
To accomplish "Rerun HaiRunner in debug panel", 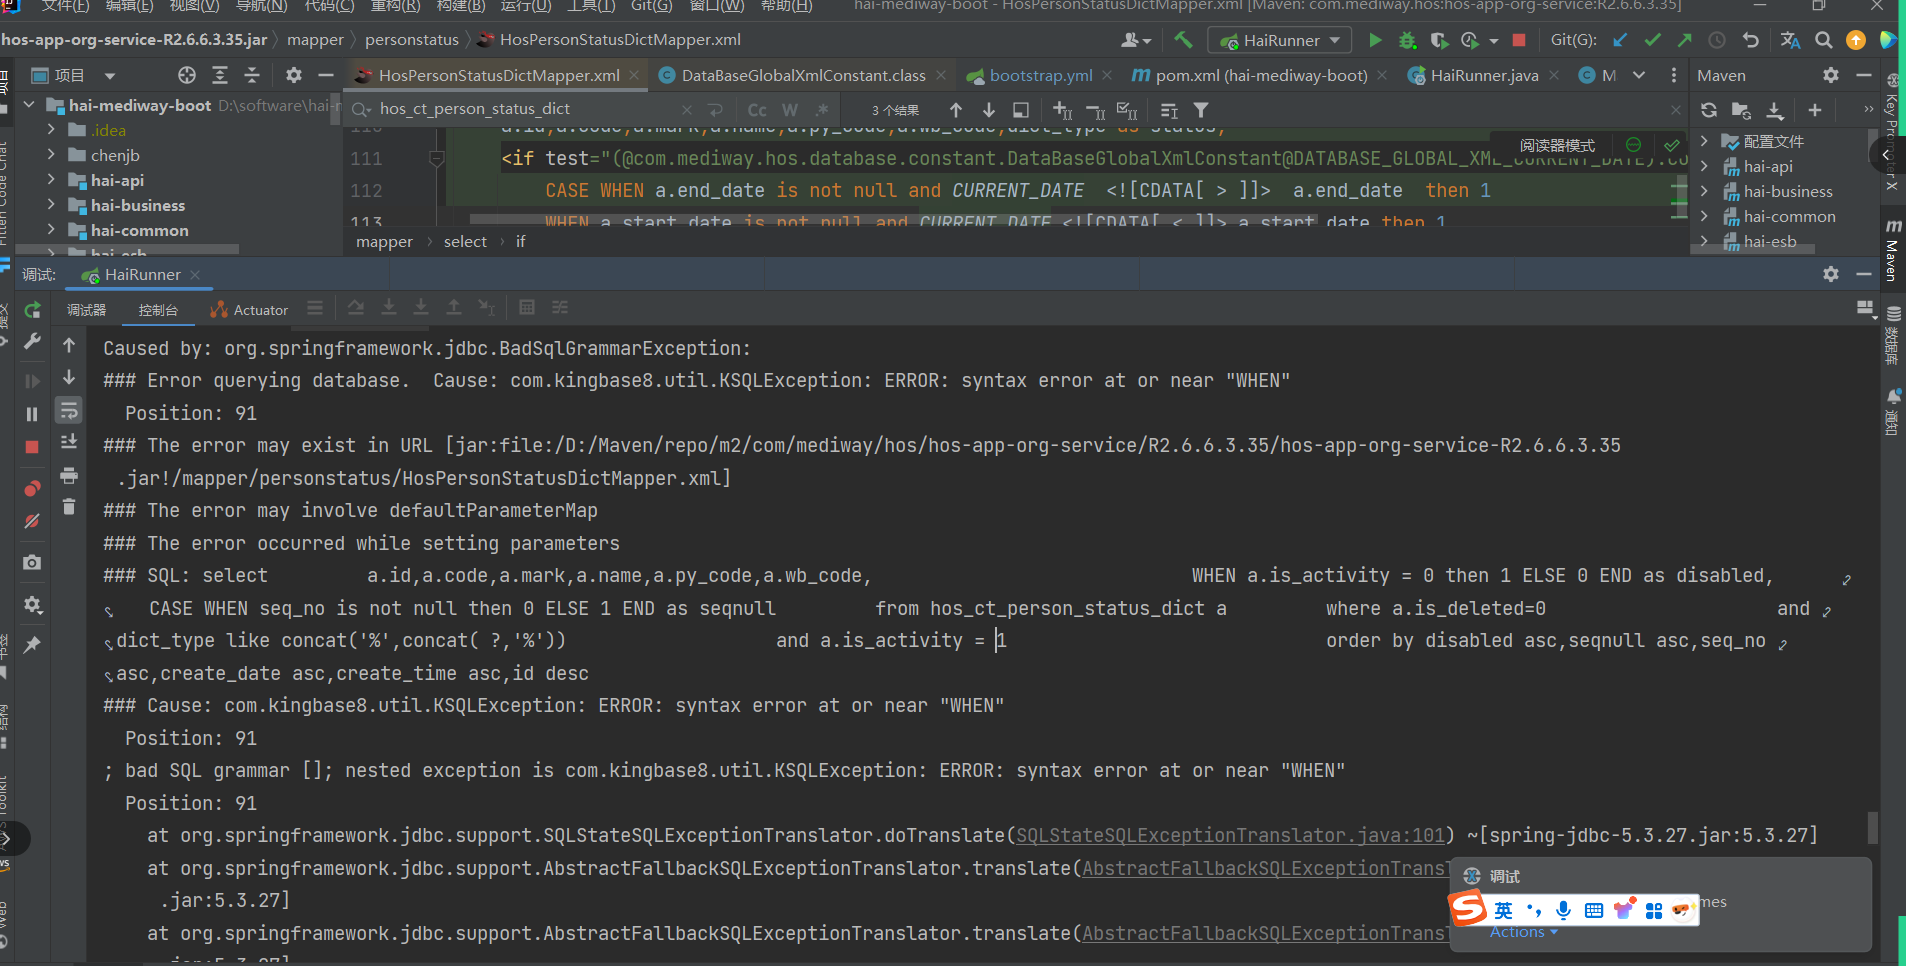I will click(x=32, y=310).
